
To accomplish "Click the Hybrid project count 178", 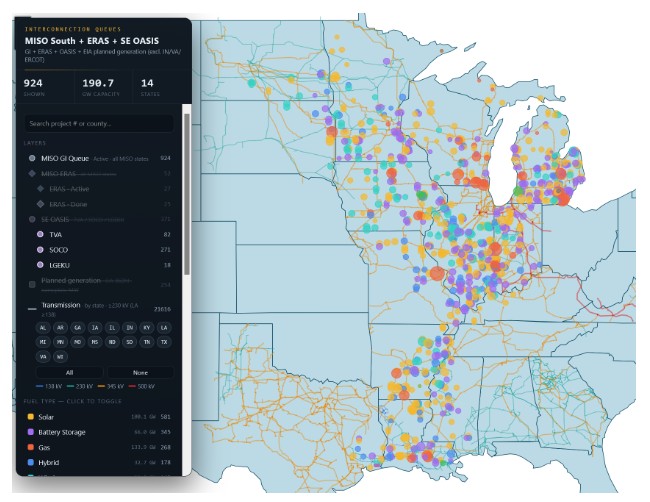I will pyautogui.click(x=165, y=463).
